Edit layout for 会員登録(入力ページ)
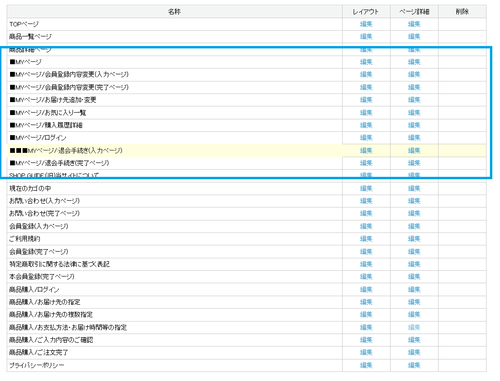The height and width of the screenshot is (381, 500). (366, 226)
